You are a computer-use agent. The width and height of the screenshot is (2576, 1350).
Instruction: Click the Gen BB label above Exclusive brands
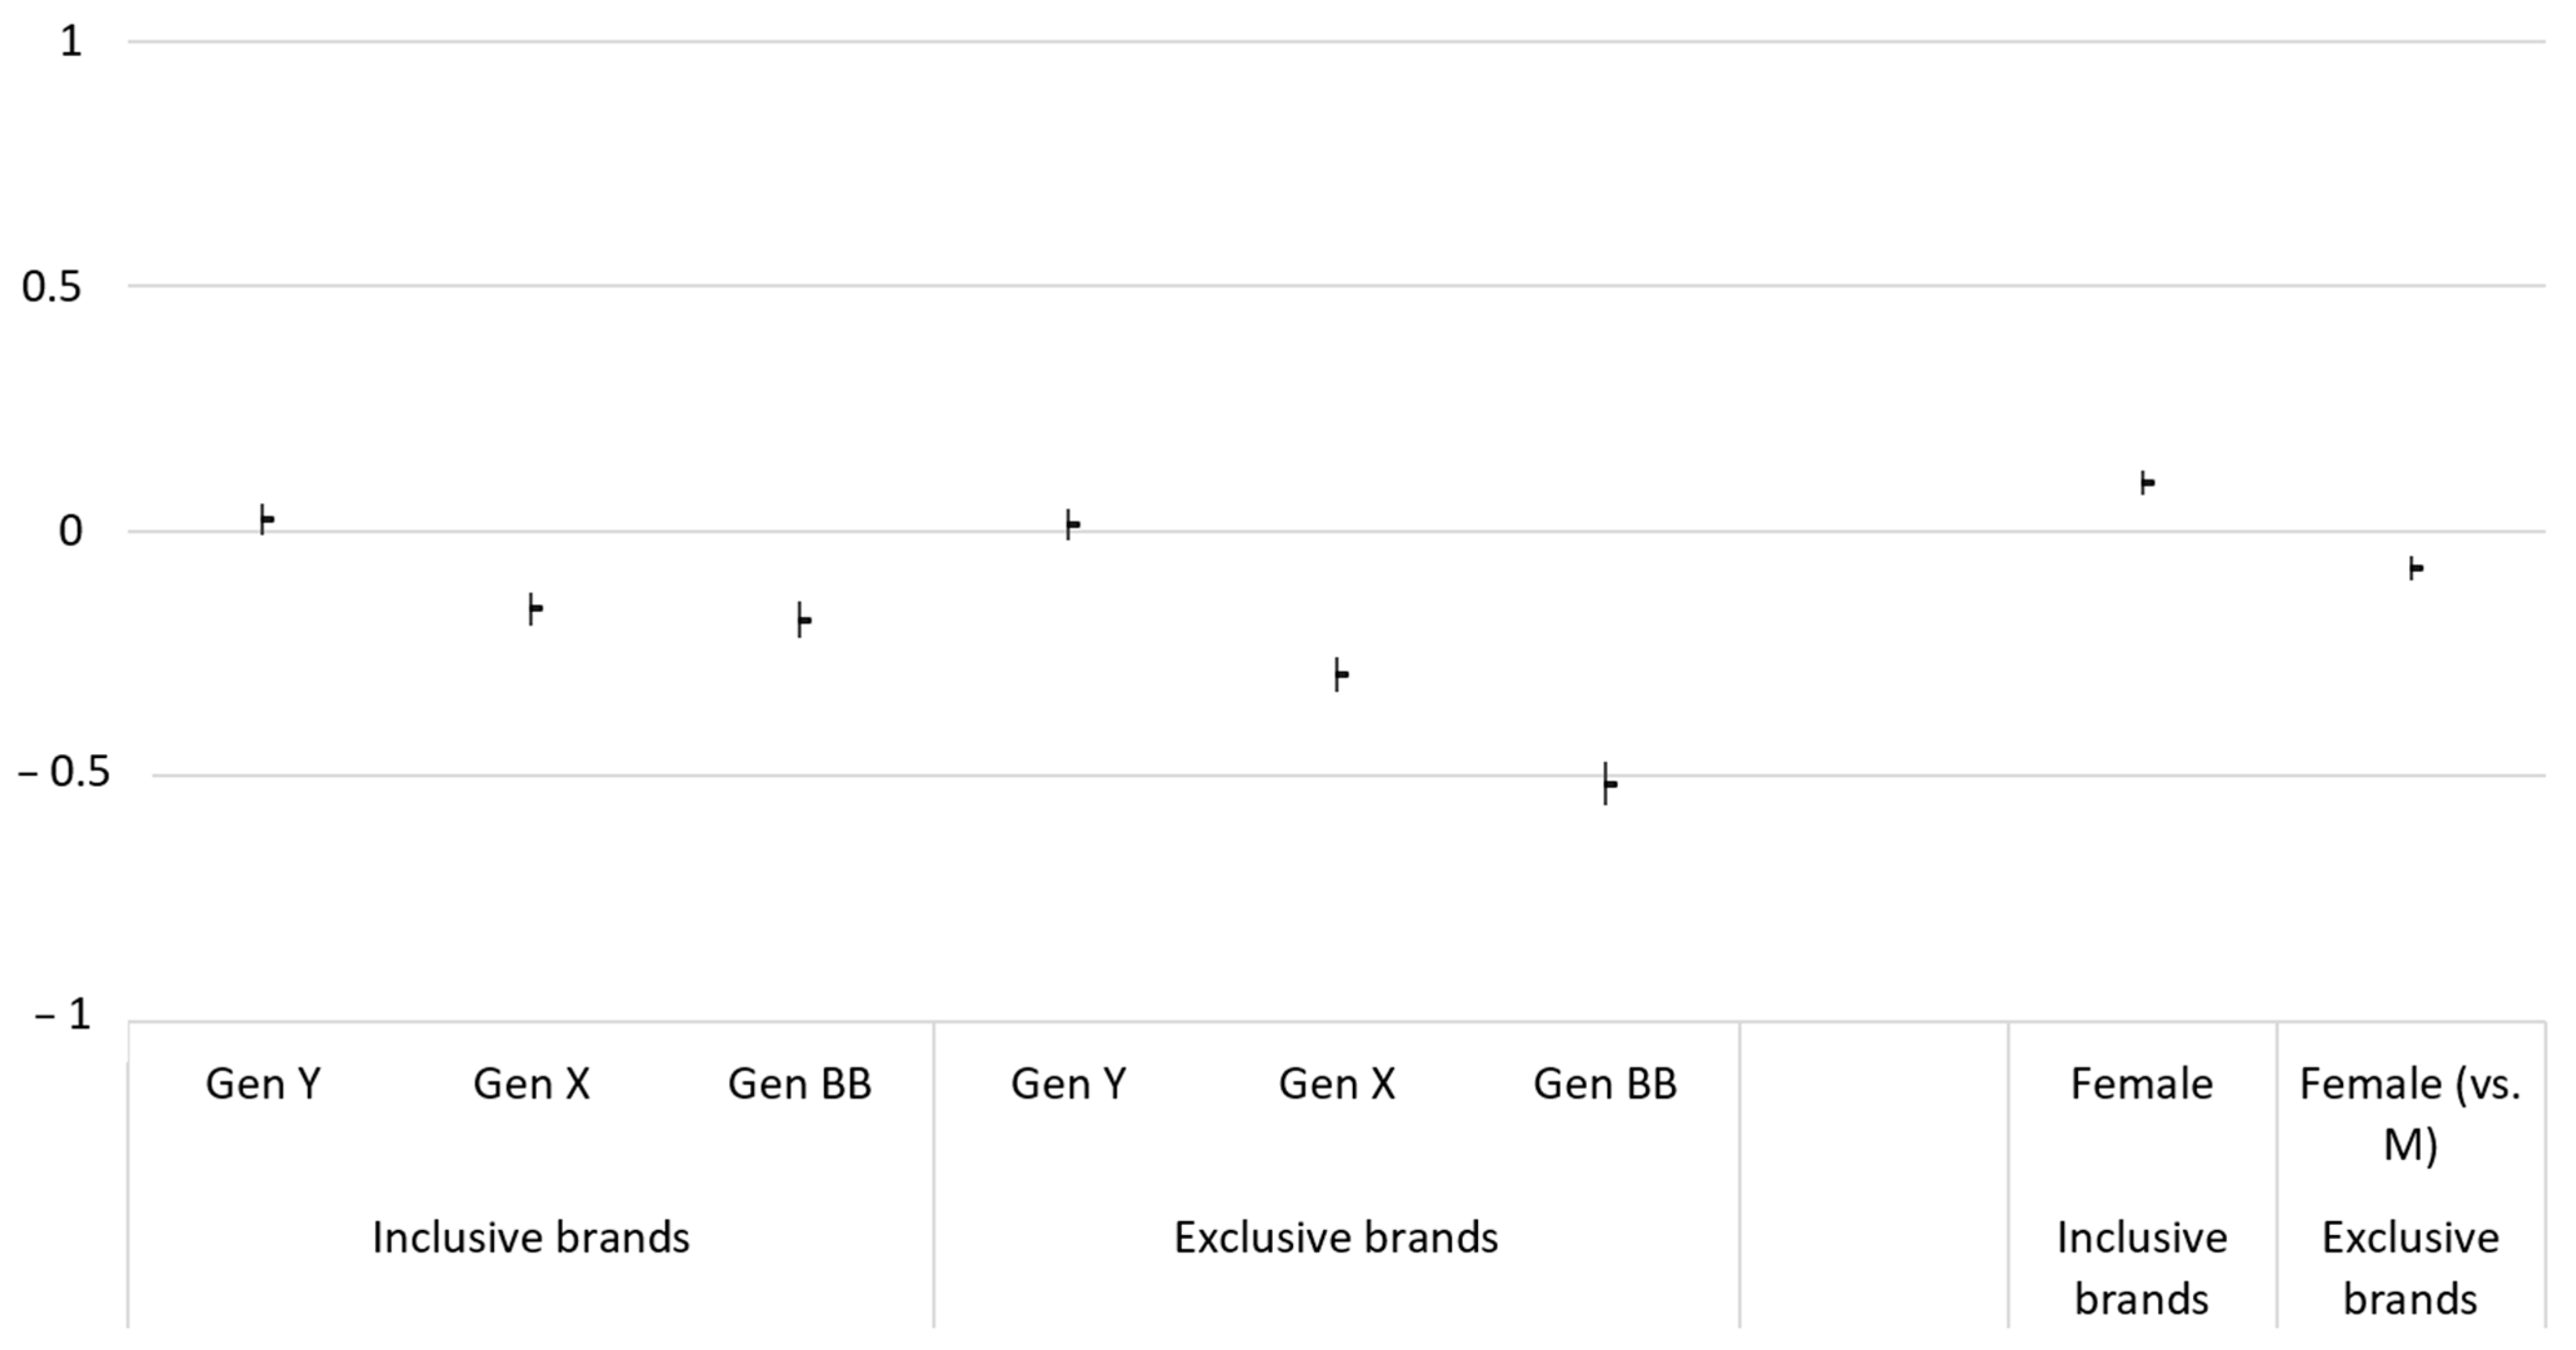pos(1605,1084)
